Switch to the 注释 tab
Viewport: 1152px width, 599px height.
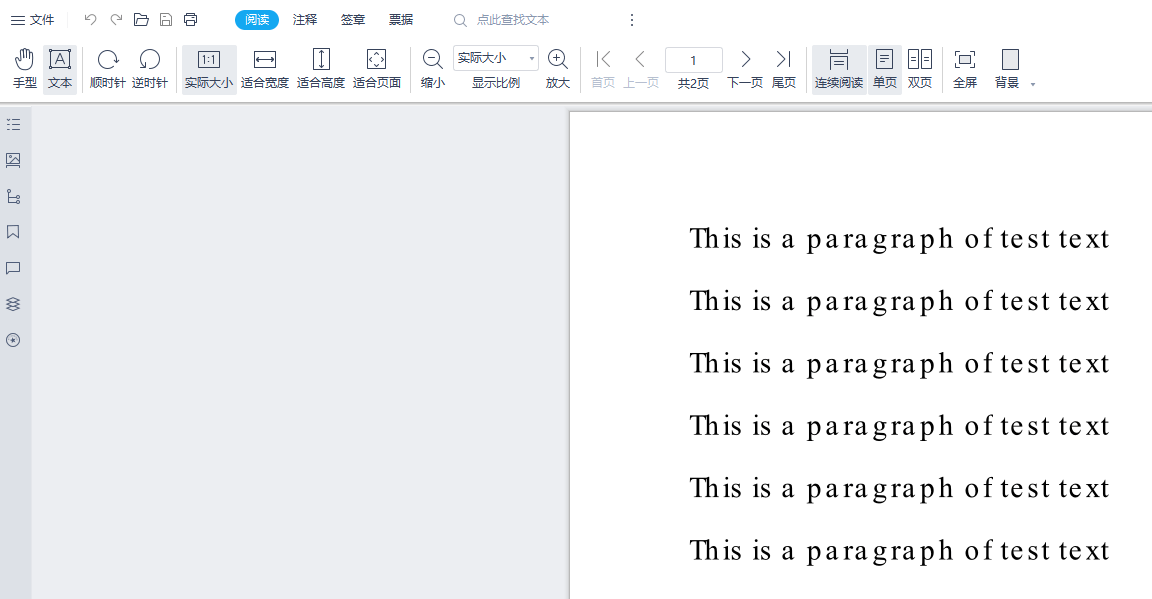305,20
